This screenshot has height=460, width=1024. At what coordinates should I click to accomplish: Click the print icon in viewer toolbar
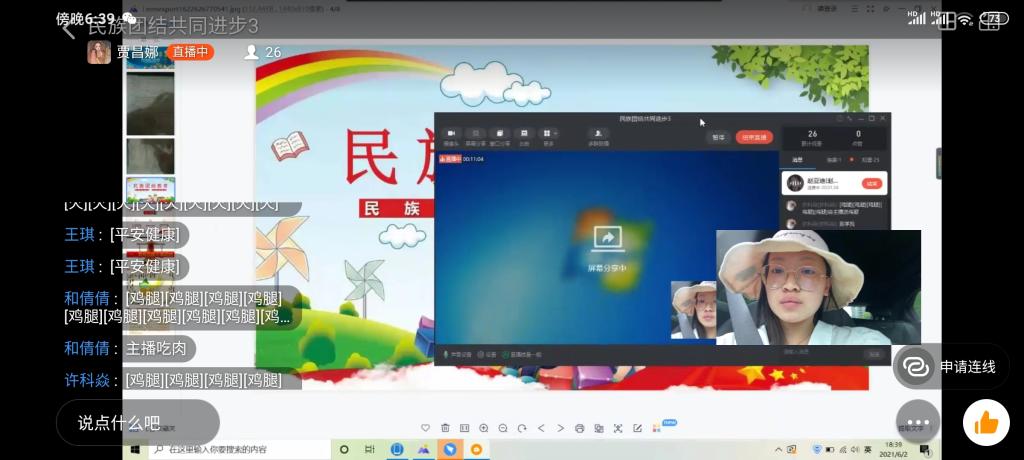pos(580,428)
